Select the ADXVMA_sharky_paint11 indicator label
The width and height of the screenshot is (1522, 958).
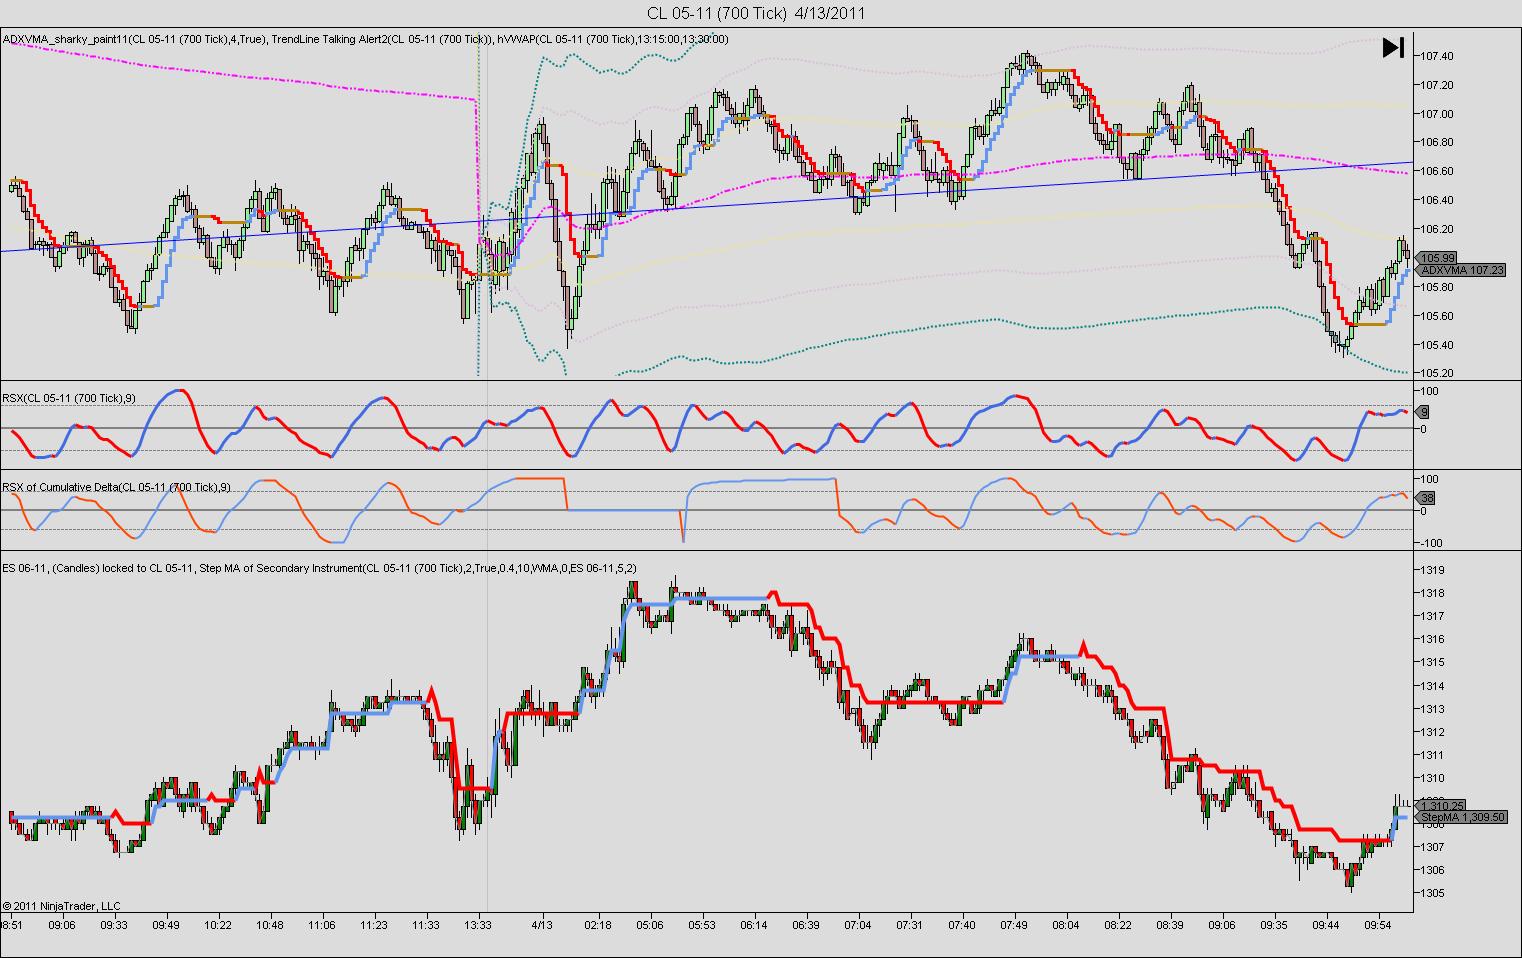coord(135,39)
